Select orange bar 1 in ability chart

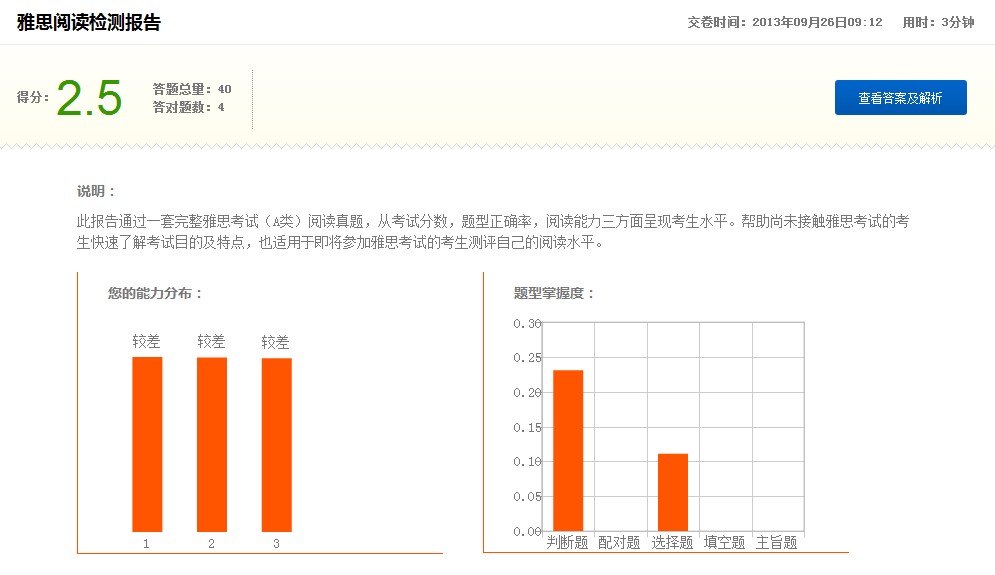pyautogui.click(x=147, y=444)
